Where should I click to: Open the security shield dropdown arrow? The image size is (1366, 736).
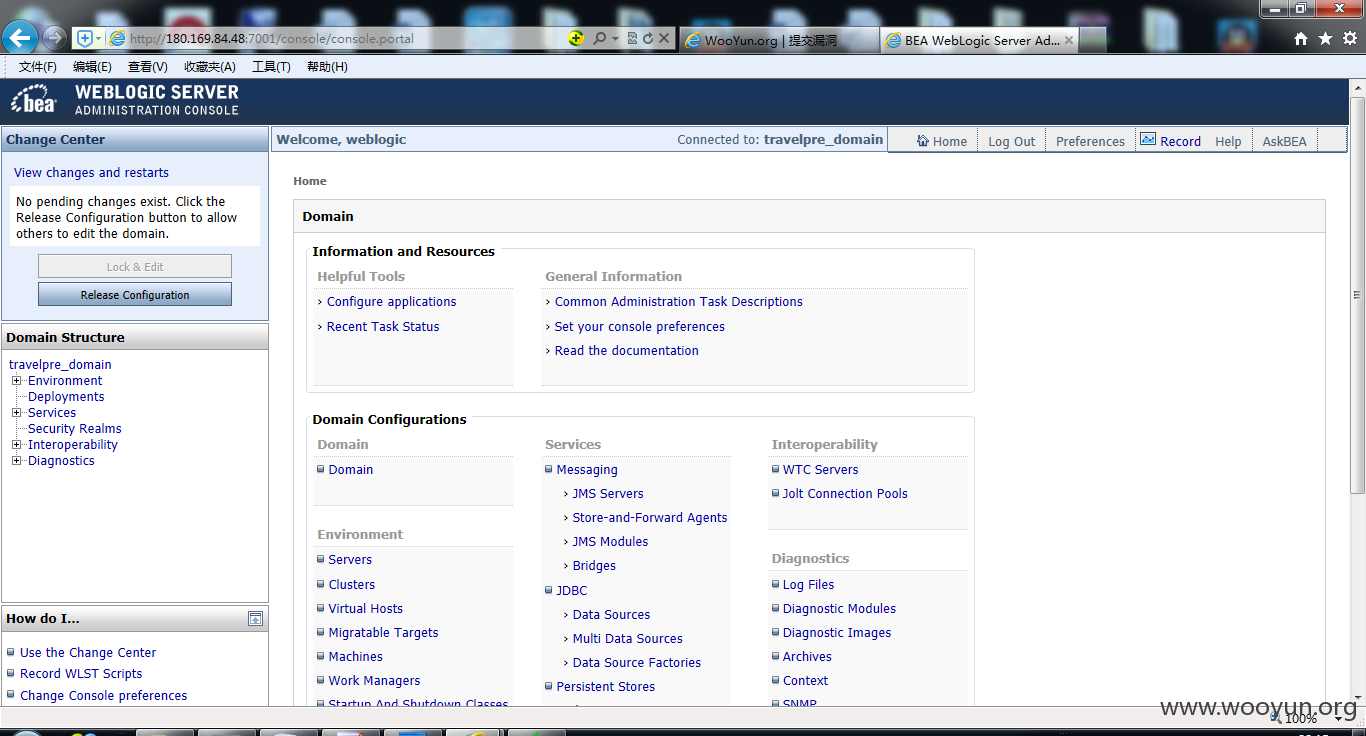pyautogui.click(x=98, y=38)
